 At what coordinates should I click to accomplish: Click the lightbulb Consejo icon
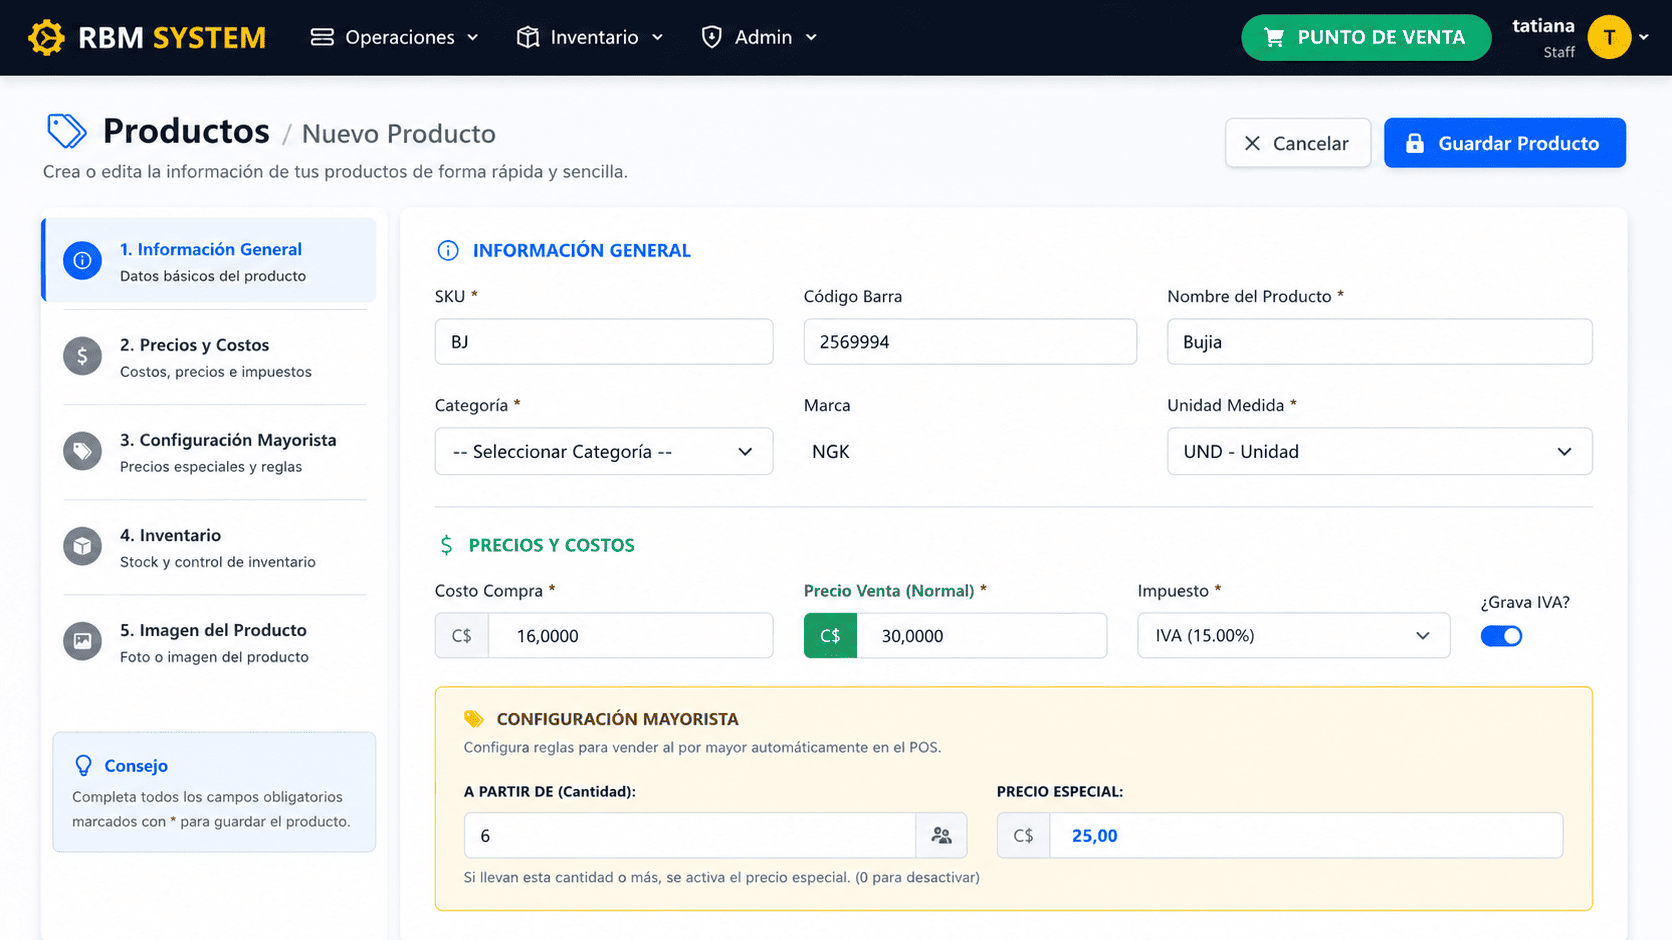pyautogui.click(x=84, y=766)
